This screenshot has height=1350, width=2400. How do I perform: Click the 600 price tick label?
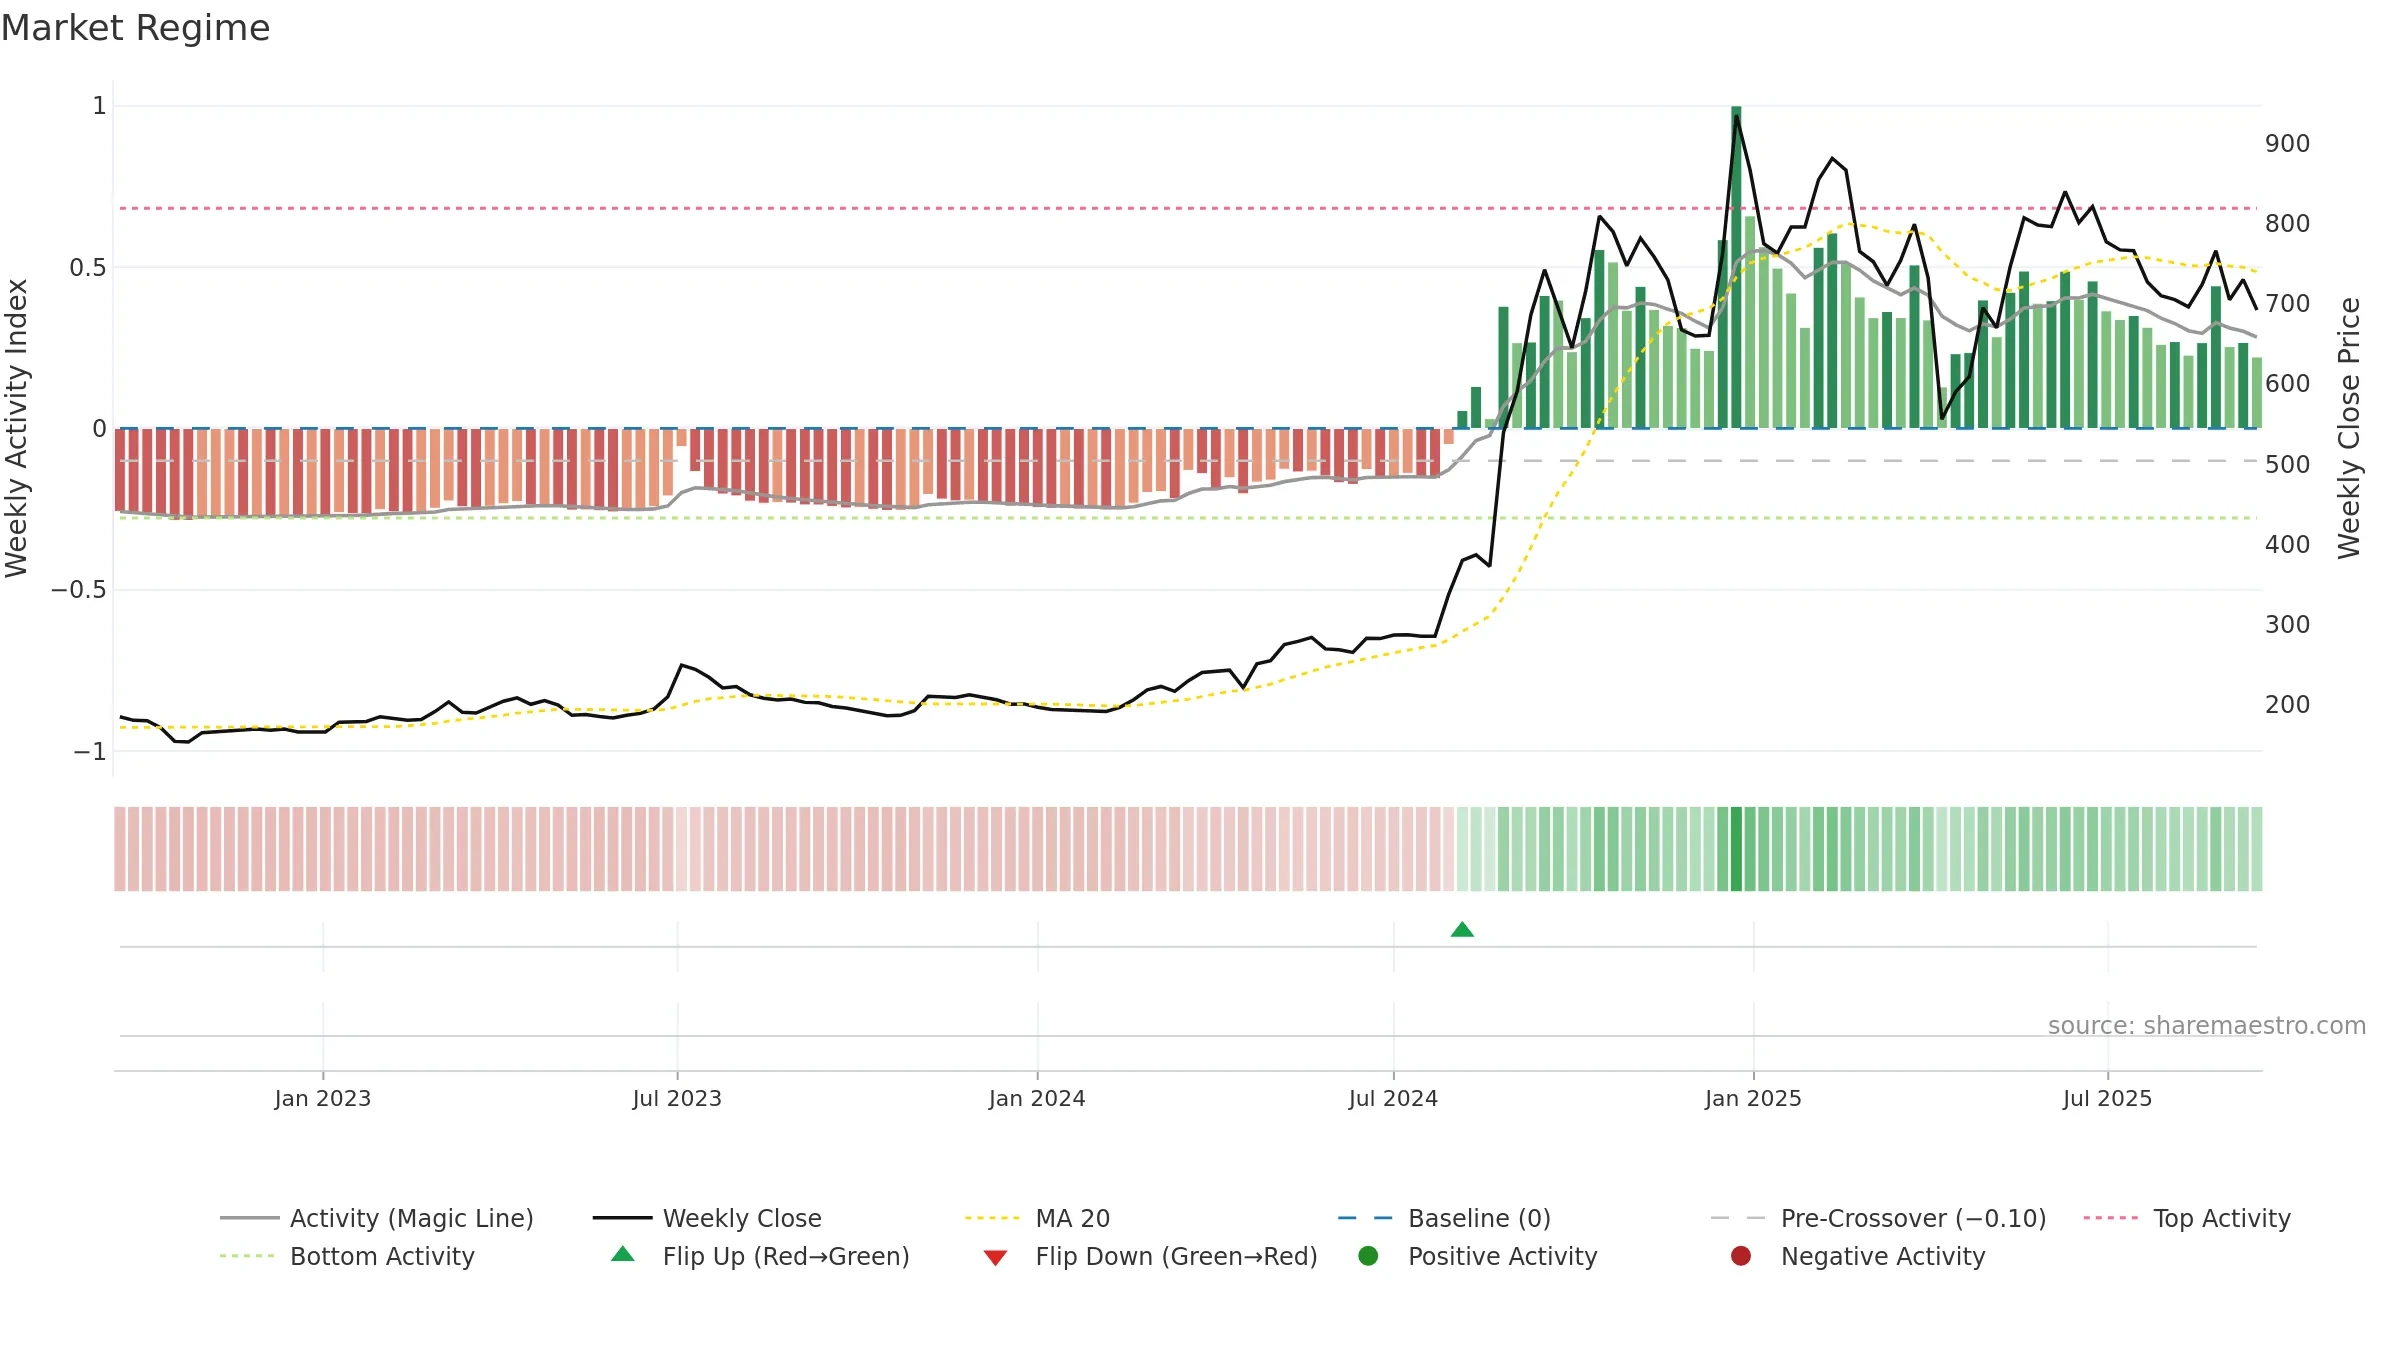[x=2288, y=383]
